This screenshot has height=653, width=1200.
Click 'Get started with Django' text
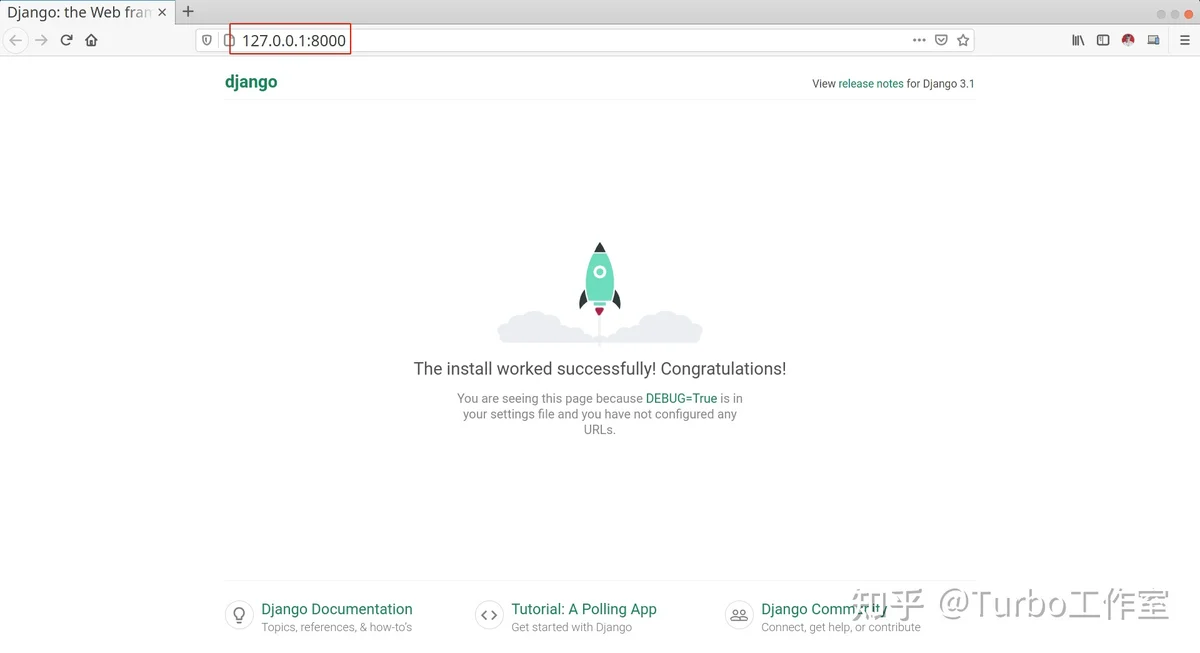click(571, 627)
